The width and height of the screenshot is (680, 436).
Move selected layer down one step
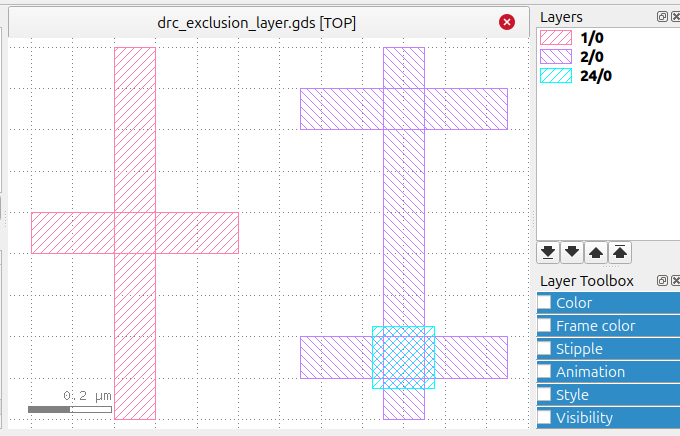[x=572, y=252]
